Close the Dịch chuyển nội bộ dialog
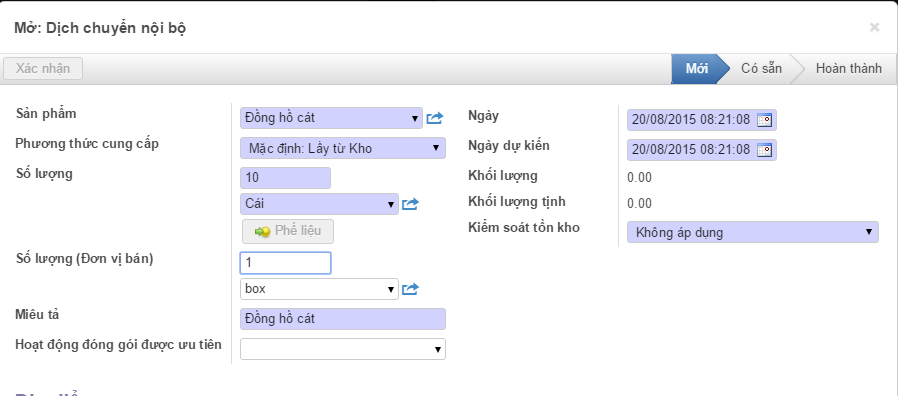Viewport: 898px width, 396px height. (874, 27)
